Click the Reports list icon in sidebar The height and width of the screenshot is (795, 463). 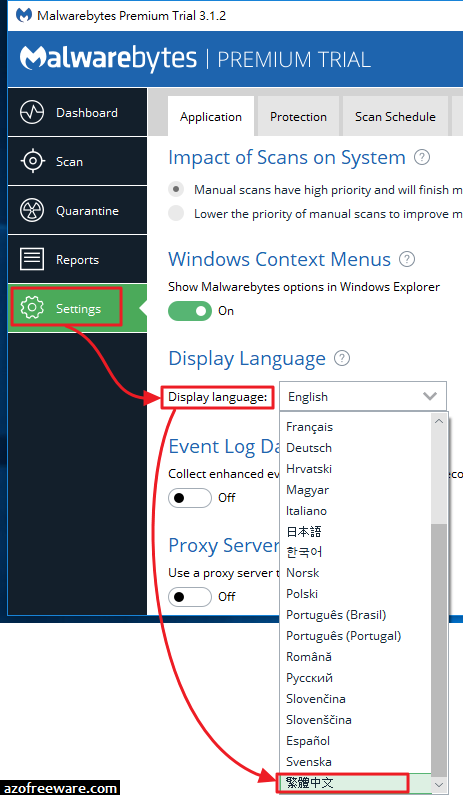32,259
